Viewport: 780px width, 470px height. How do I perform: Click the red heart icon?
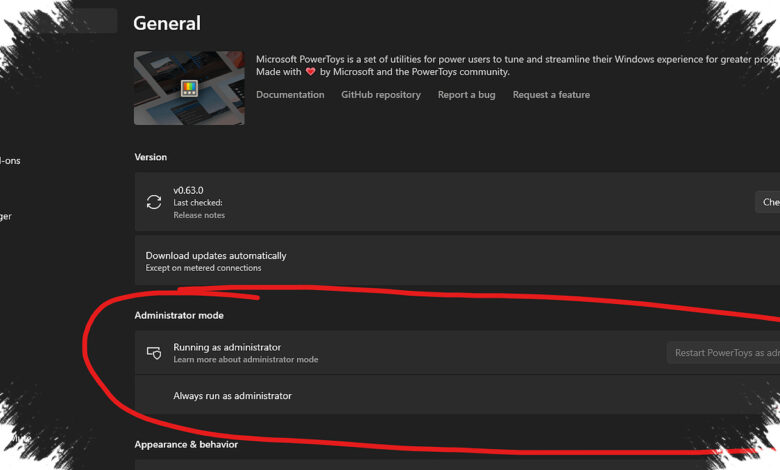coord(311,72)
